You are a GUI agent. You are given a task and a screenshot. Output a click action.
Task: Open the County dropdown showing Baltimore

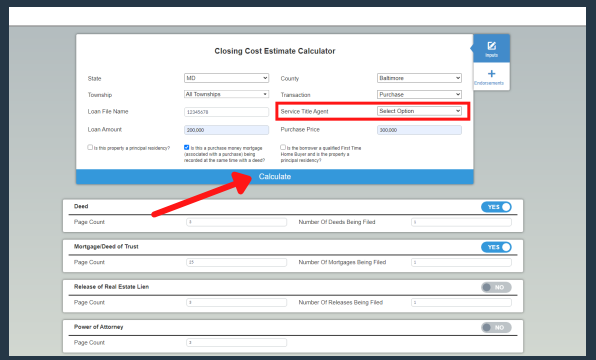click(419, 78)
